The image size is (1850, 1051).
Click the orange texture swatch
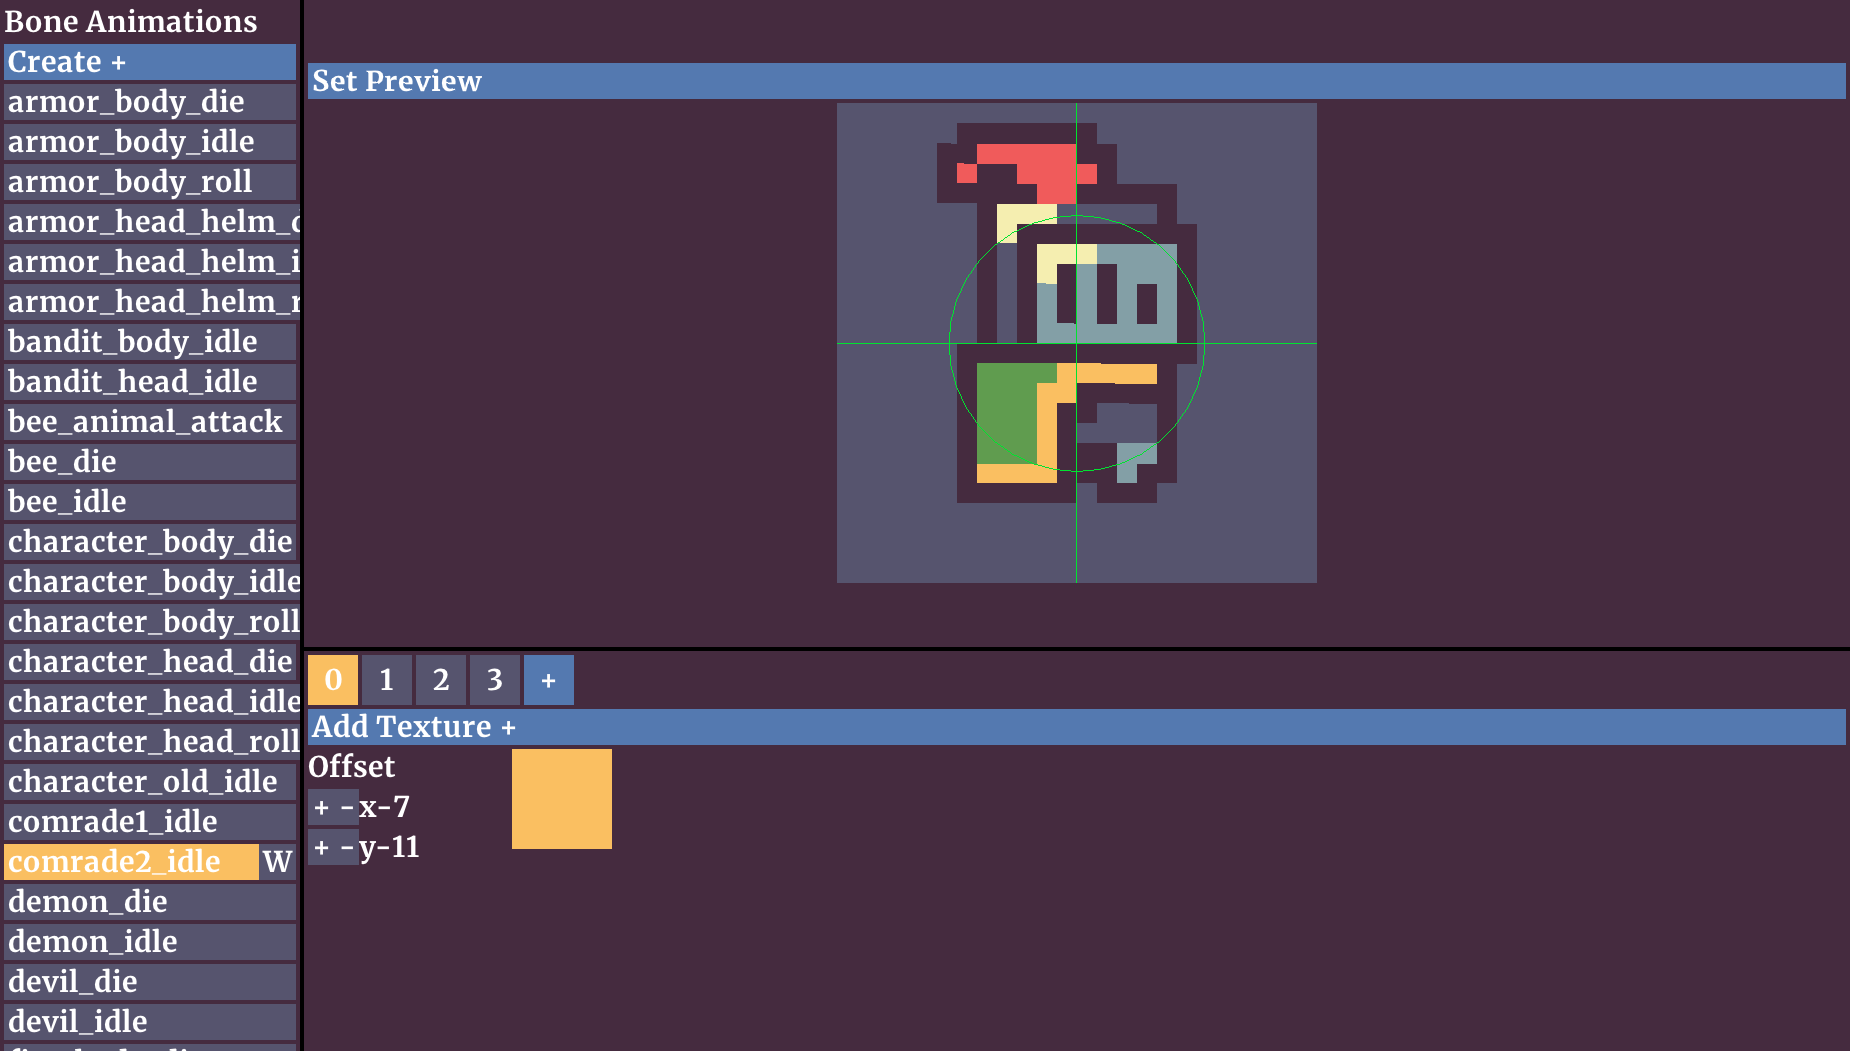[x=561, y=798]
